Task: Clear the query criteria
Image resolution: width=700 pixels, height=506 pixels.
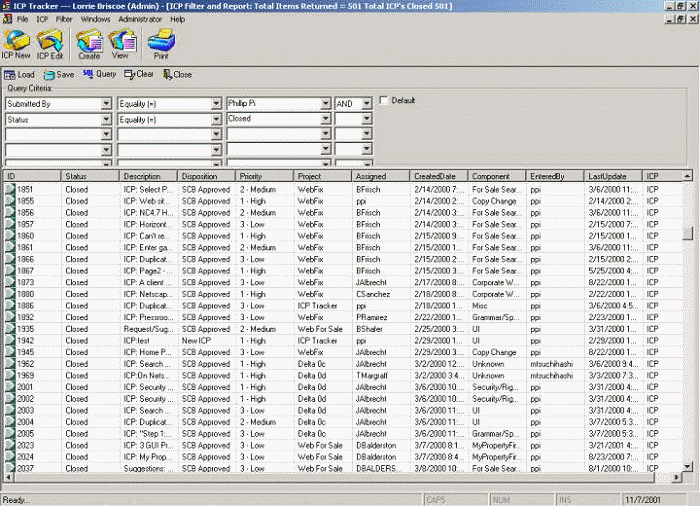Action: 139,75
